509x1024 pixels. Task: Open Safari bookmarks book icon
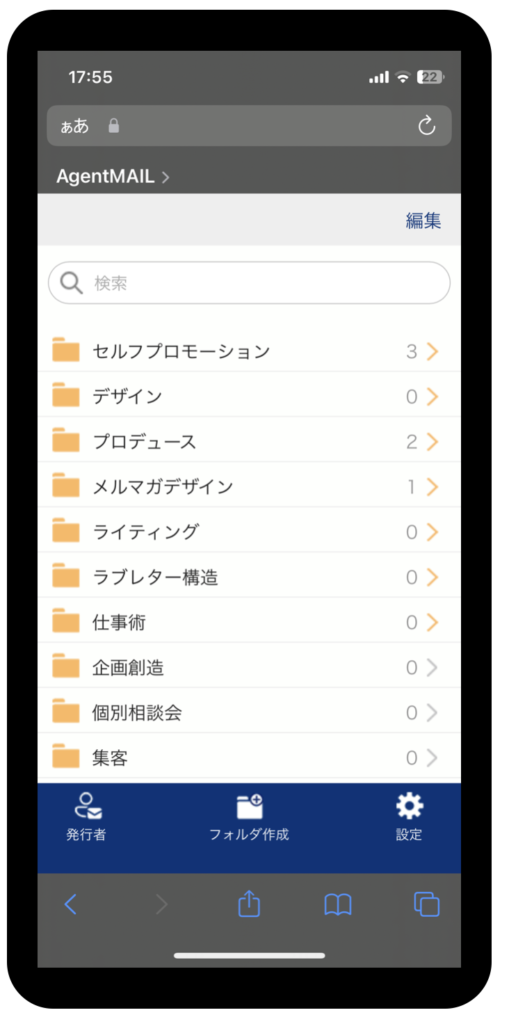pos(338,904)
